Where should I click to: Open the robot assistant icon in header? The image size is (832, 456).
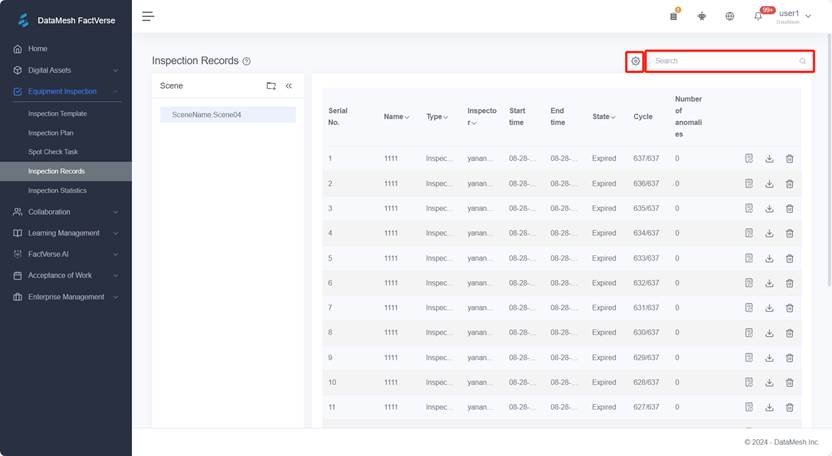click(x=702, y=16)
